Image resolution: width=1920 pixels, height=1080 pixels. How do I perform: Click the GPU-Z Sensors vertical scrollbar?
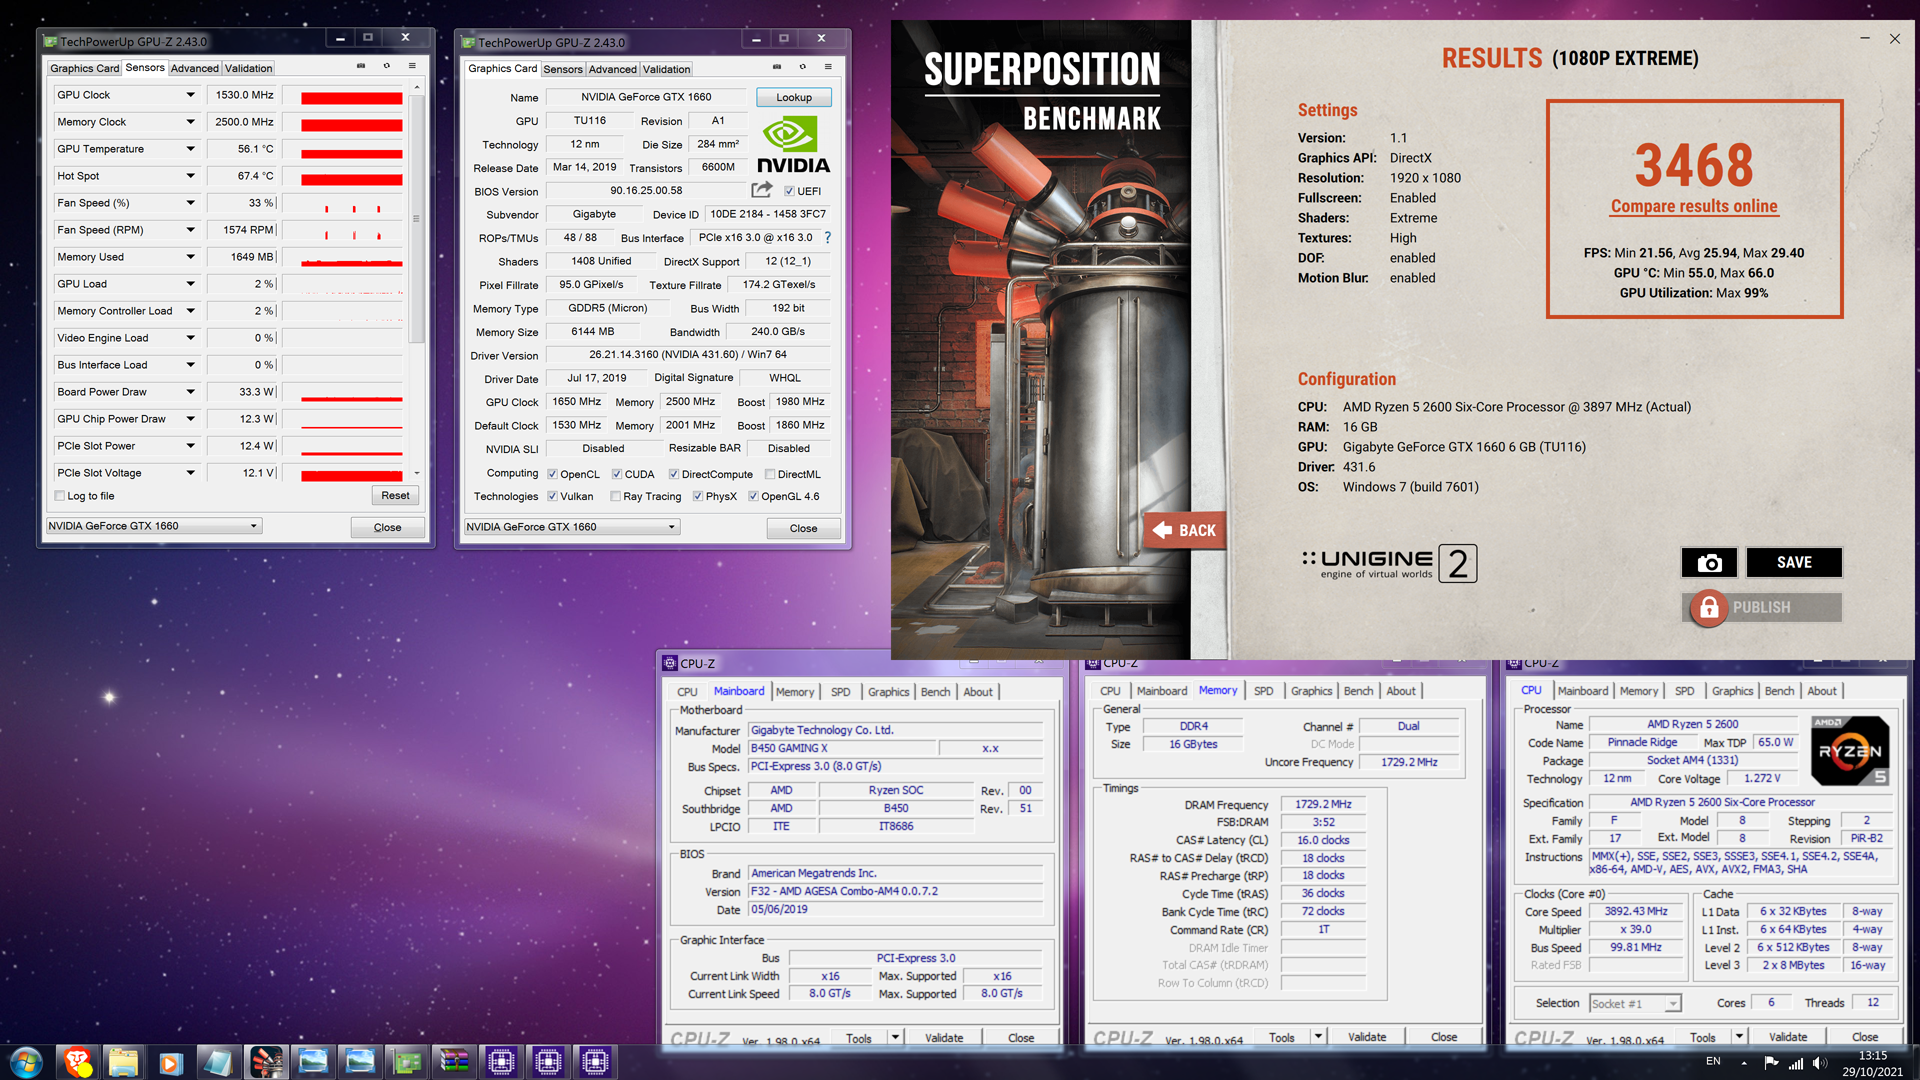(x=416, y=218)
